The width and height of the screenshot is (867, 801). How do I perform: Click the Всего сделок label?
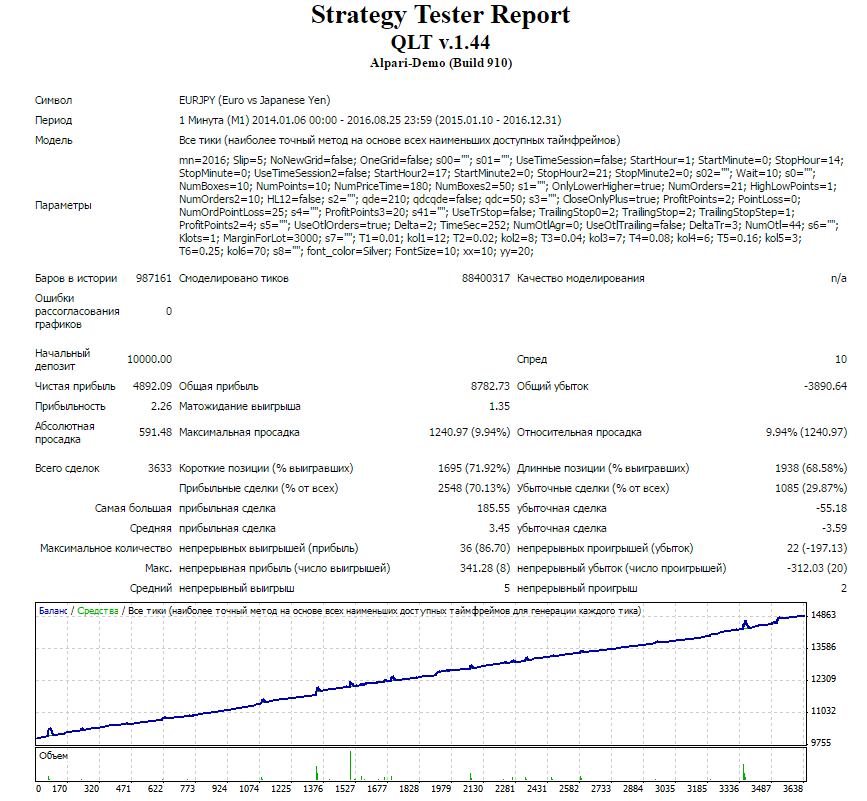(x=67, y=468)
